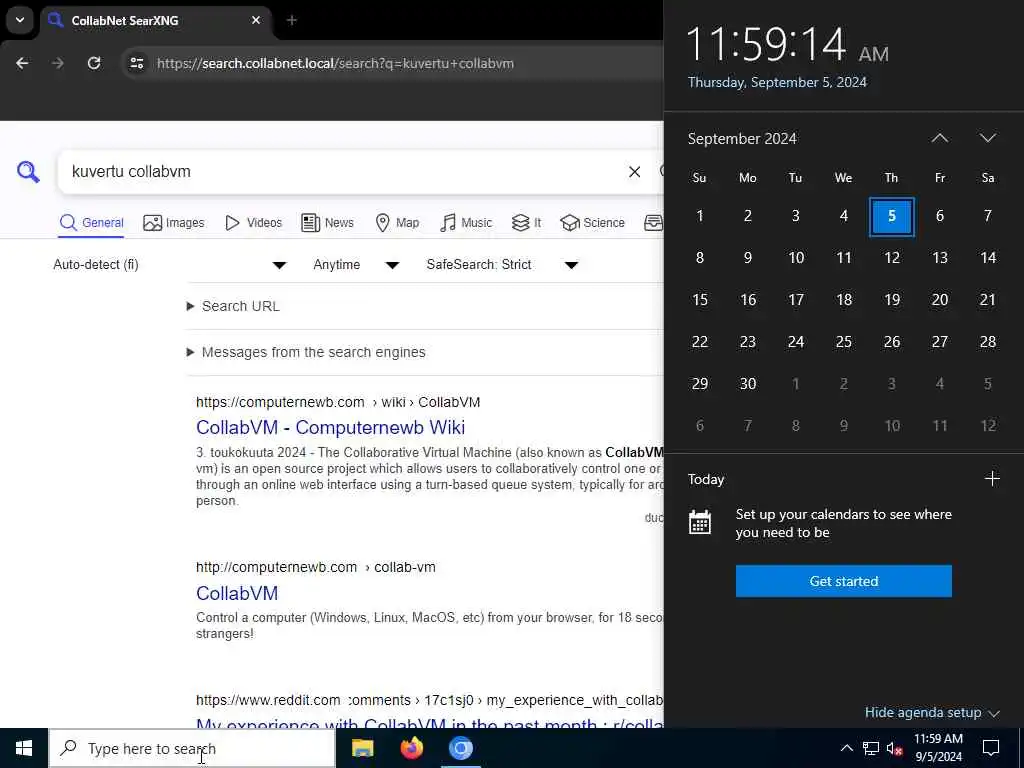The image size is (1024, 768).
Task: Close the CollabNet SearXNG tab
Action: [x=256, y=20]
